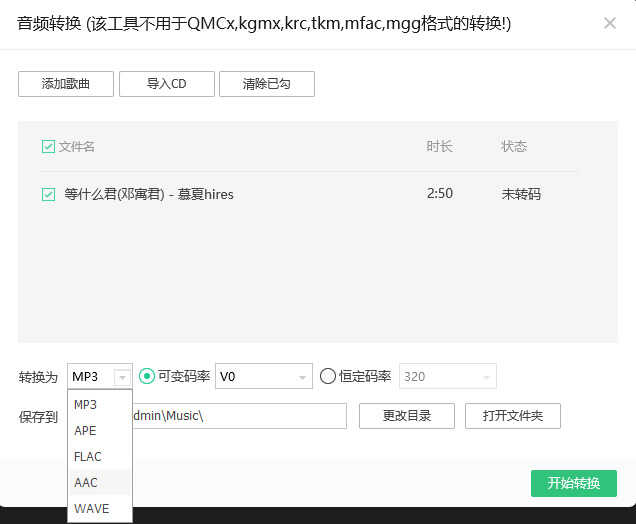Viewport: 636px width, 524px height.
Task: Click the 打开文件夹 button
Action: [513, 416]
